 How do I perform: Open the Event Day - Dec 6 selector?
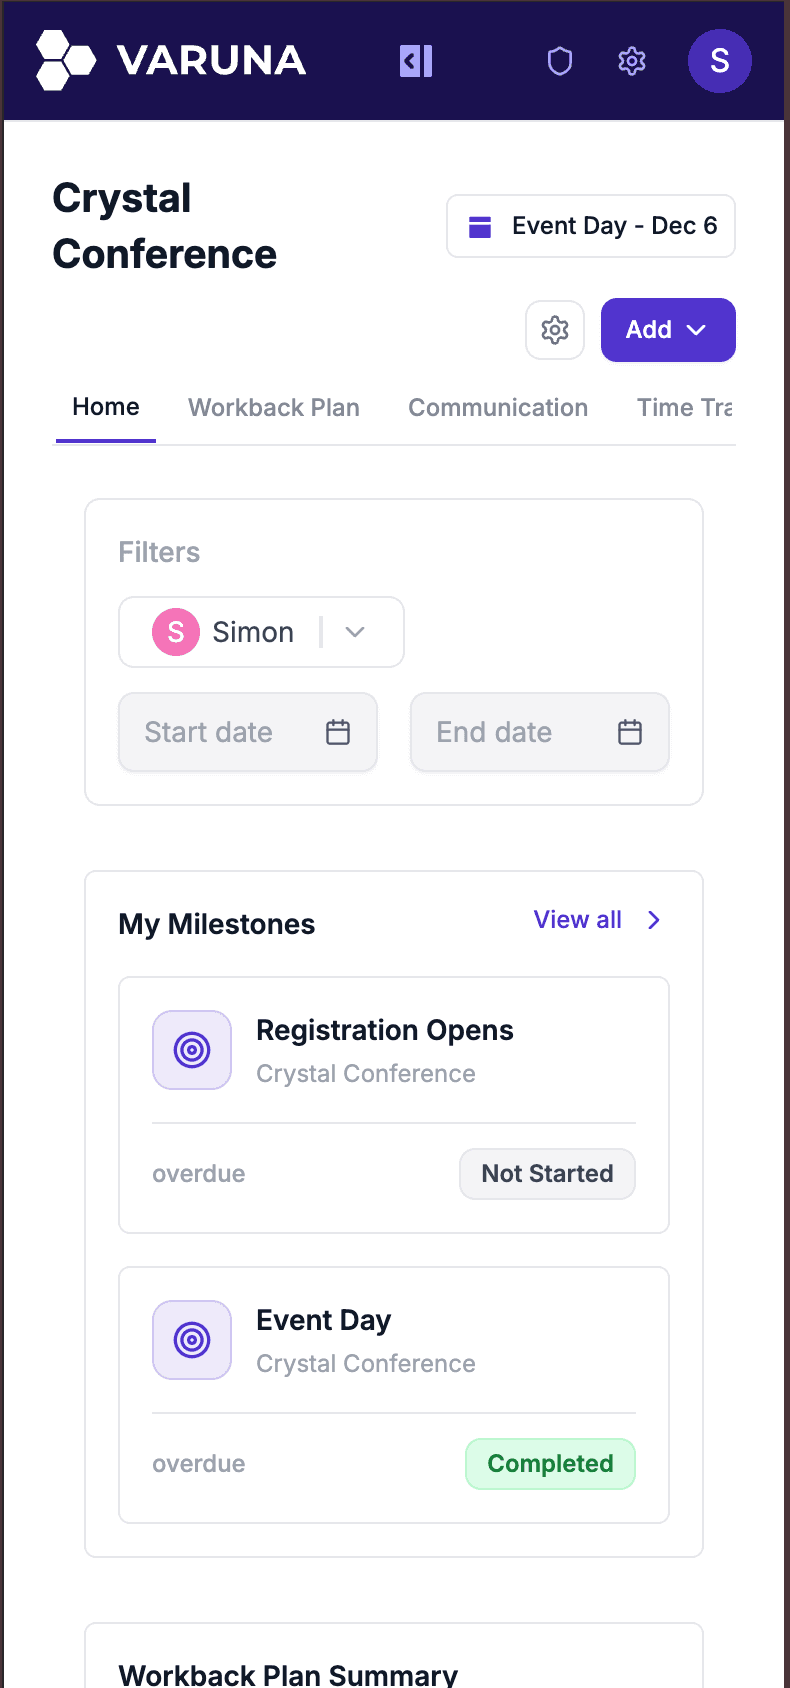coord(591,226)
